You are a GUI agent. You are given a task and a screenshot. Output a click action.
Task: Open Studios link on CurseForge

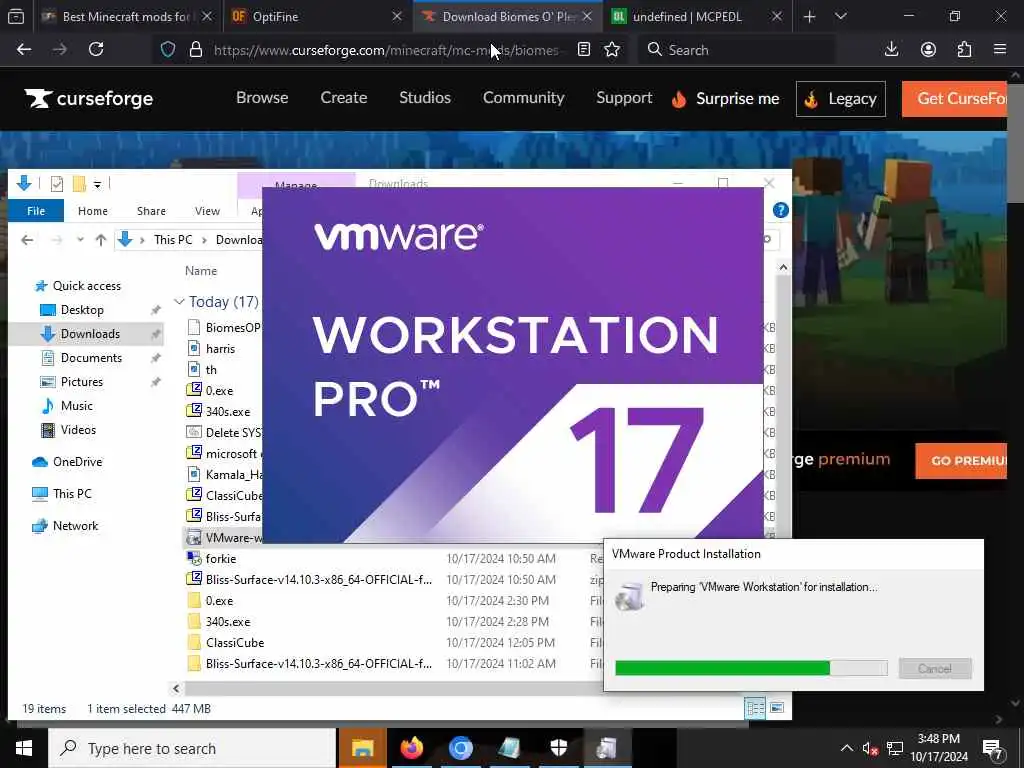pos(424,98)
